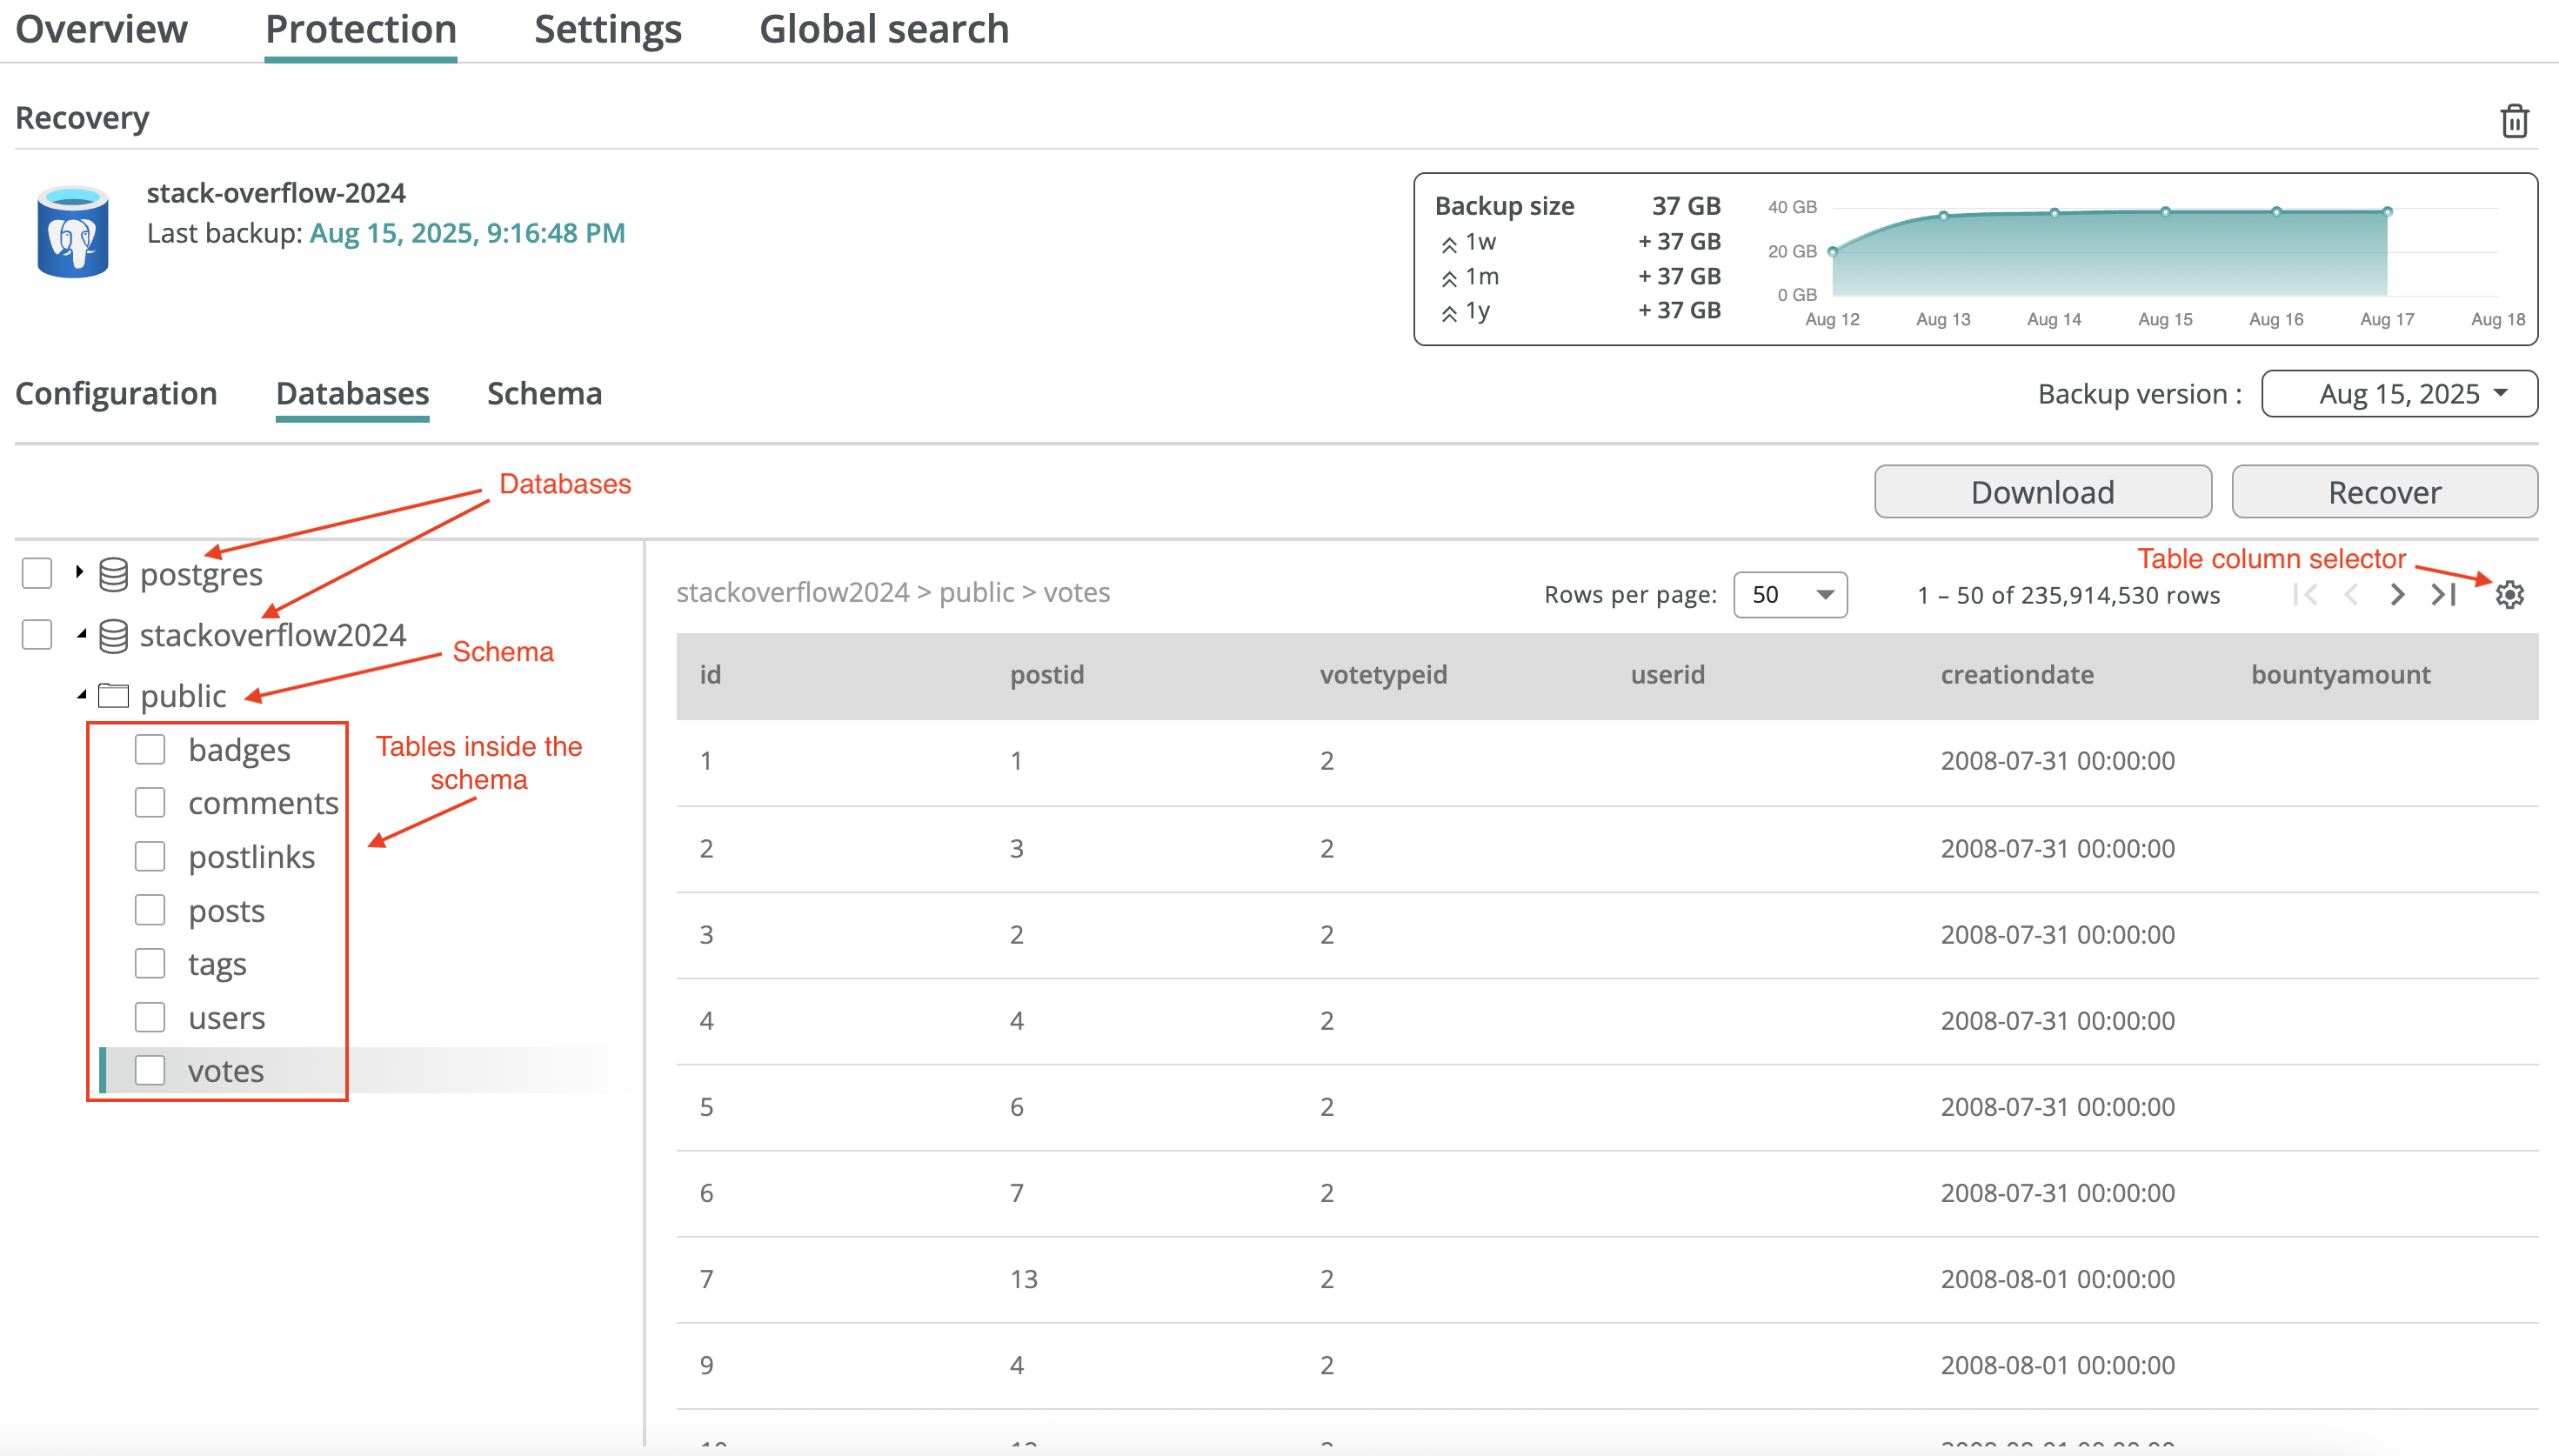Viewport: 2559px width, 1456px height.
Task: Click the Download button
Action: pyautogui.click(x=2042, y=492)
